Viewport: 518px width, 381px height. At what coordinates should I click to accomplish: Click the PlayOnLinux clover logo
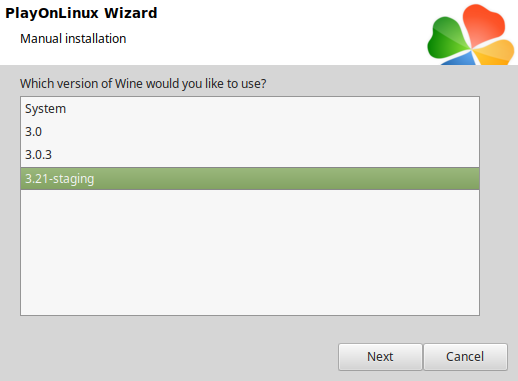(470, 35)
